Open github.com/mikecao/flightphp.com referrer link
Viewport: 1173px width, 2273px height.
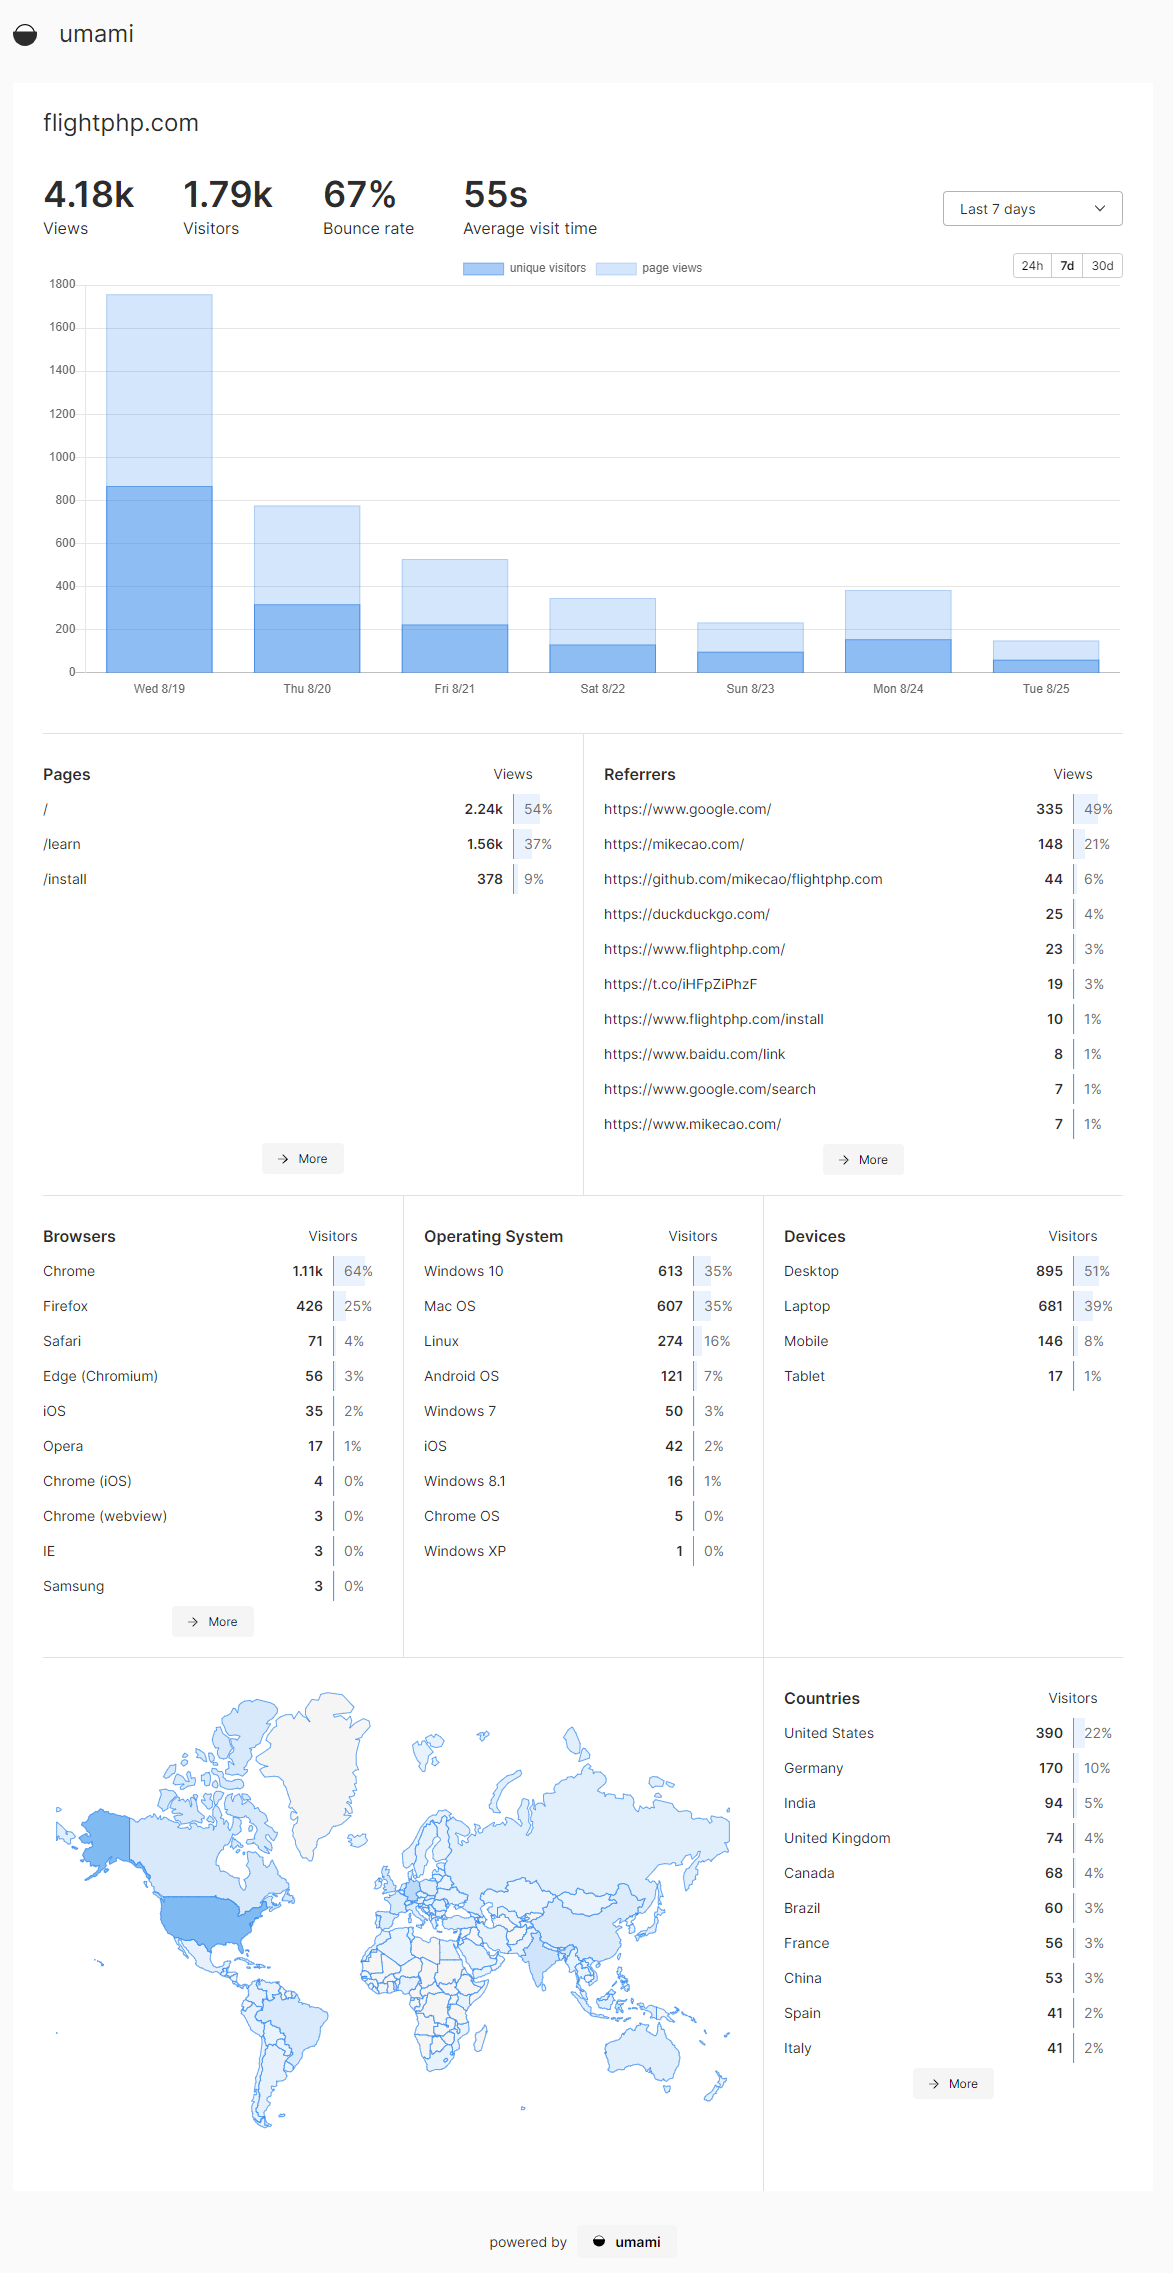(x=743, y=879)
